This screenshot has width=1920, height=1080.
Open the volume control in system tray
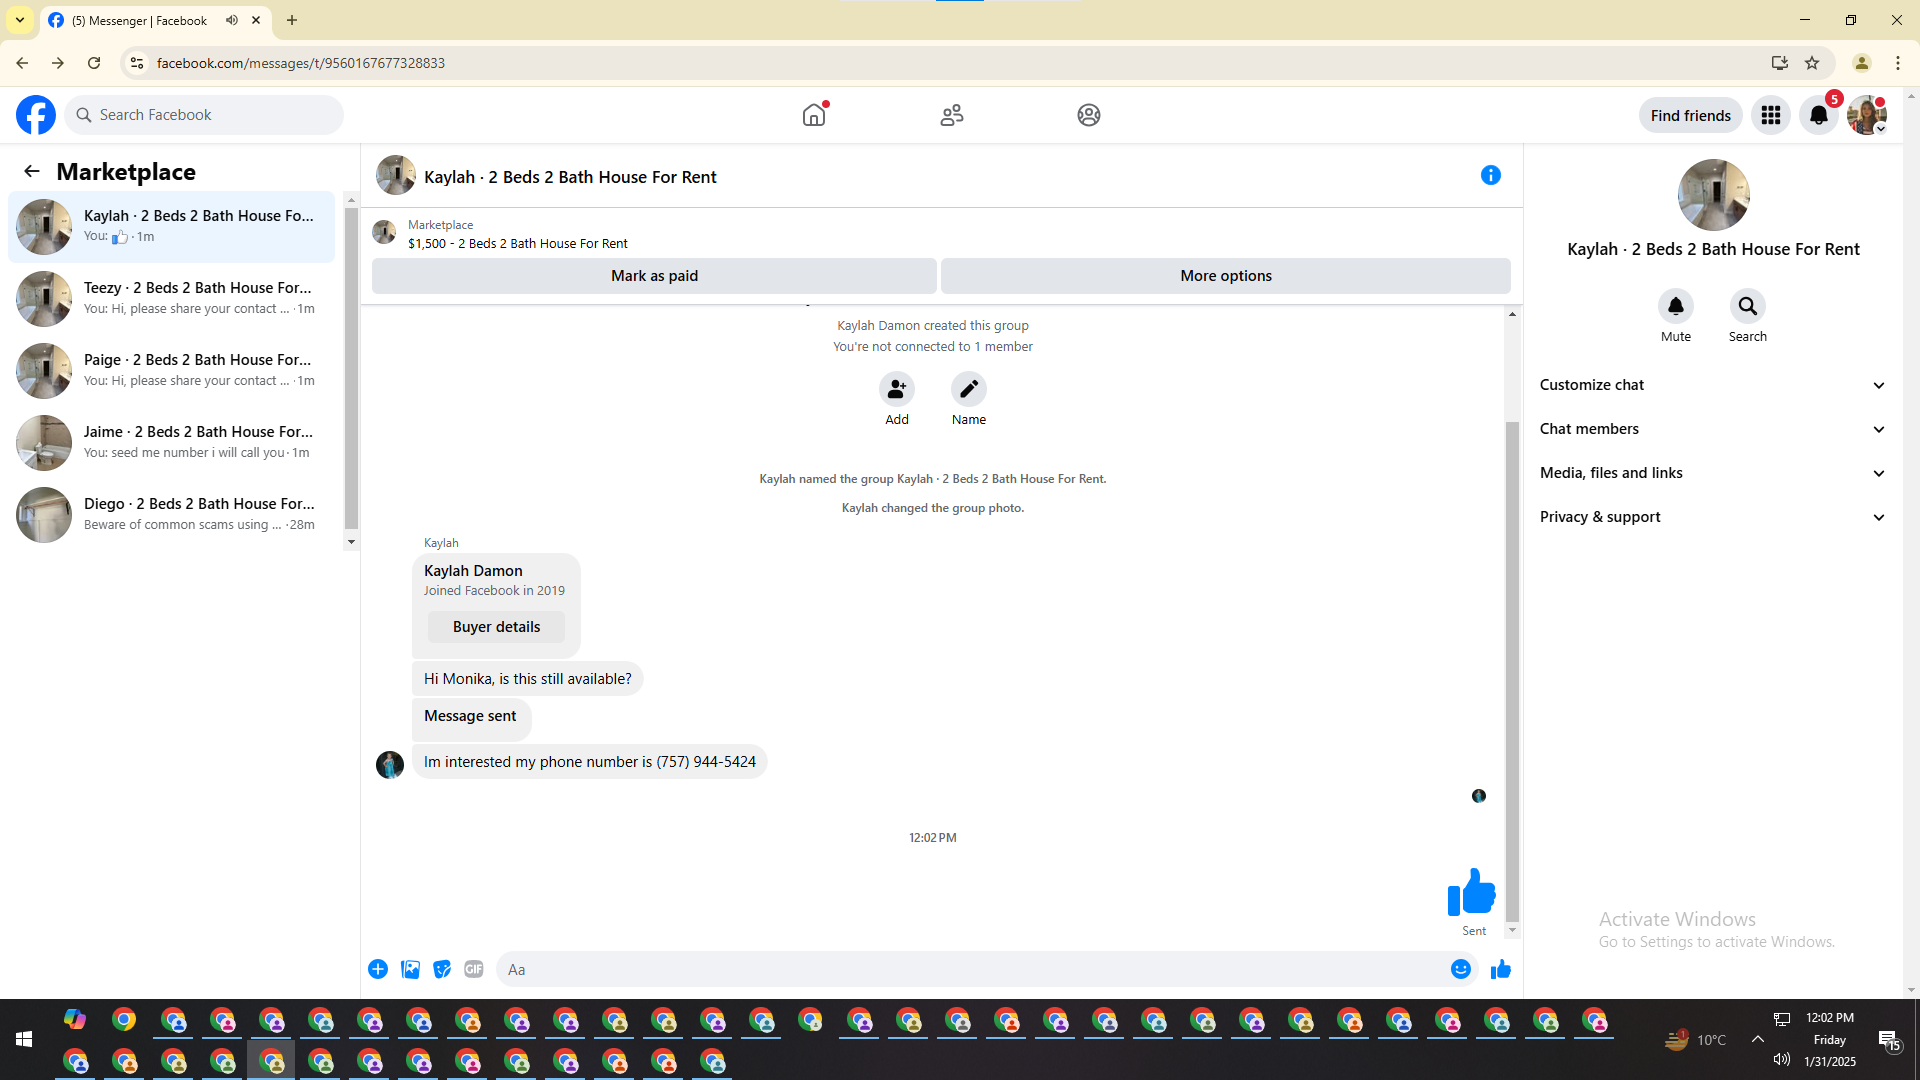coord(1781,1060)
